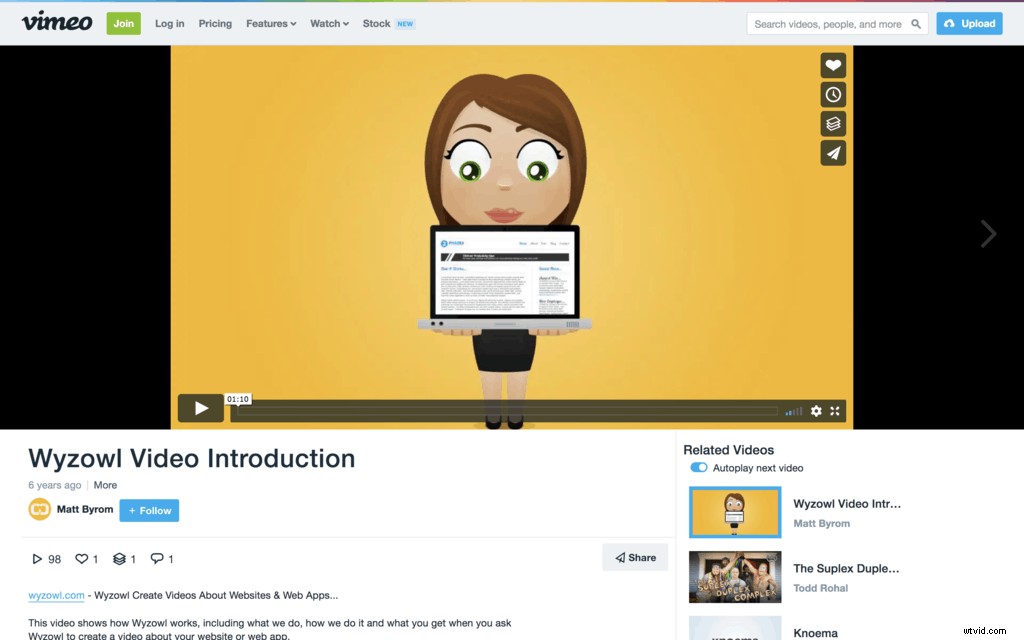
Task: Open the player quality settings gear
Action: tap(816, 410)
